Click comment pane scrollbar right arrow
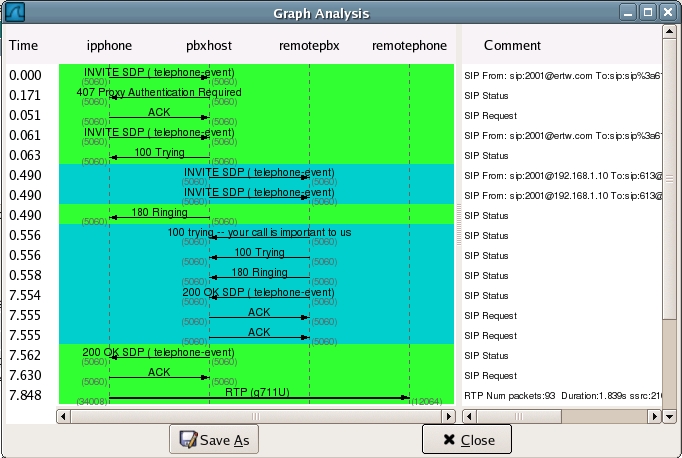This screenshot has height=458, width=682. [x=654, y=415]
